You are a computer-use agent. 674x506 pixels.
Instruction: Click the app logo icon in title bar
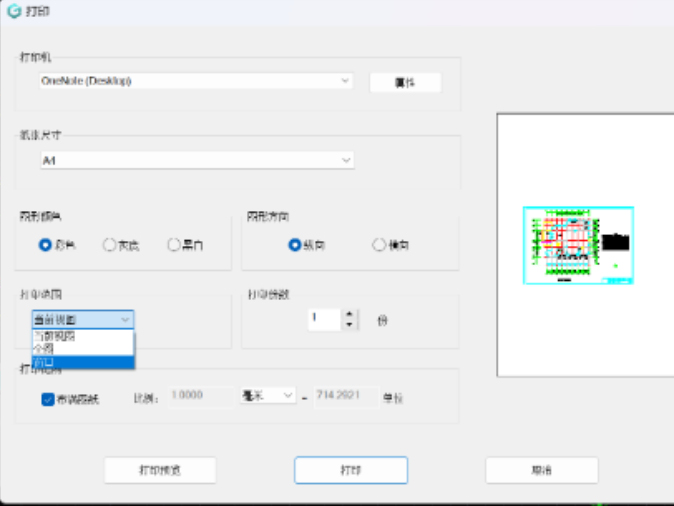[14, 11]
